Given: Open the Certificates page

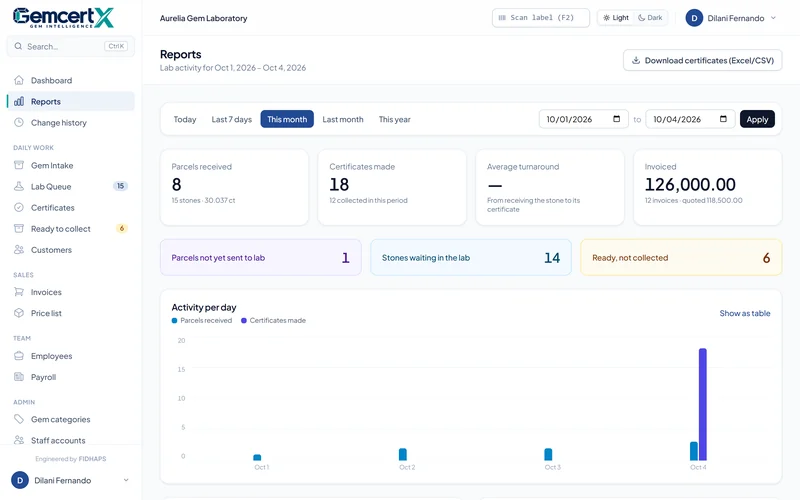Looking at the screenshot, I should [71, 208].
